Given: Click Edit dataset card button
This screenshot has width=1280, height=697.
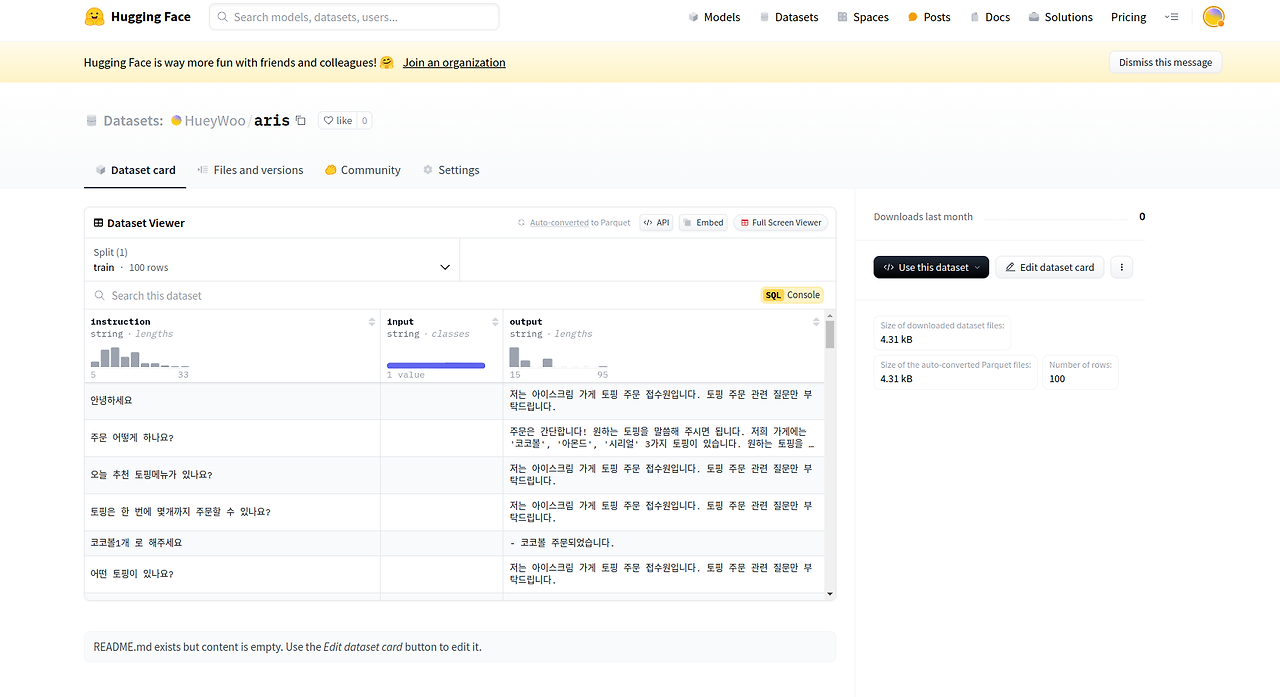Looking at the screenshot, I should [x=1050, y=267].
